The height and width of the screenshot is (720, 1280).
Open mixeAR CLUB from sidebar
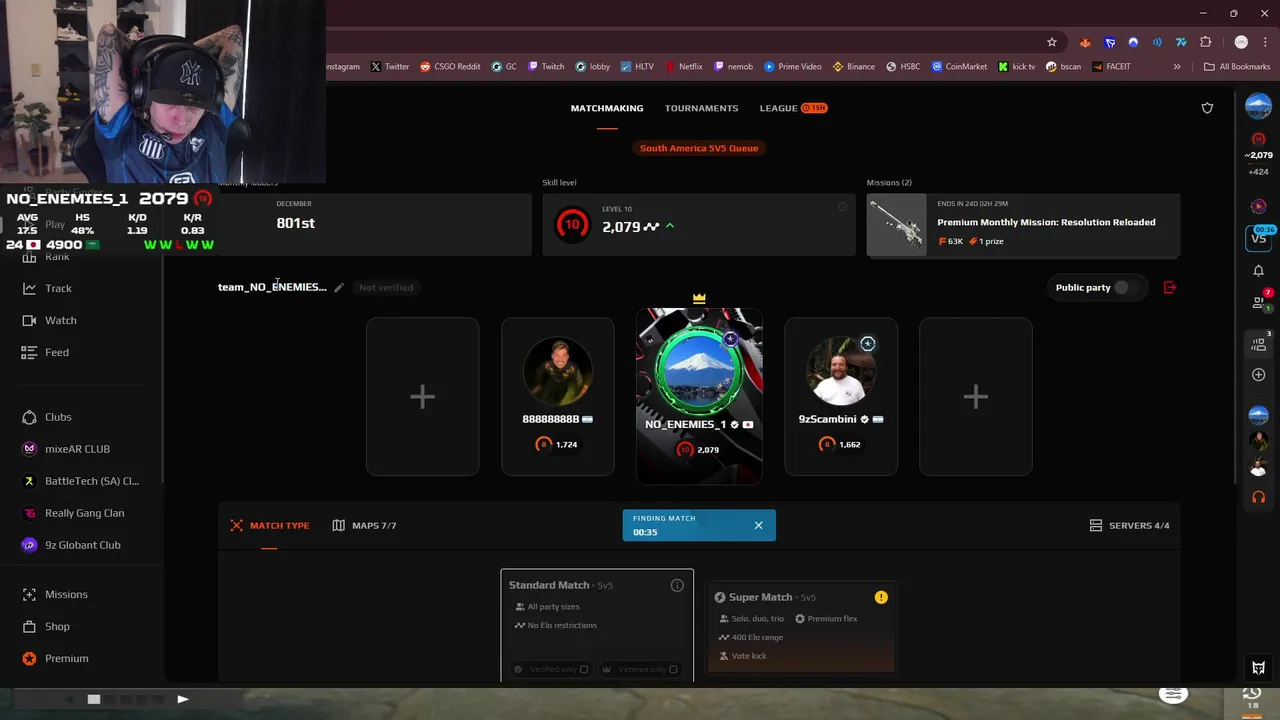(77, 449)
